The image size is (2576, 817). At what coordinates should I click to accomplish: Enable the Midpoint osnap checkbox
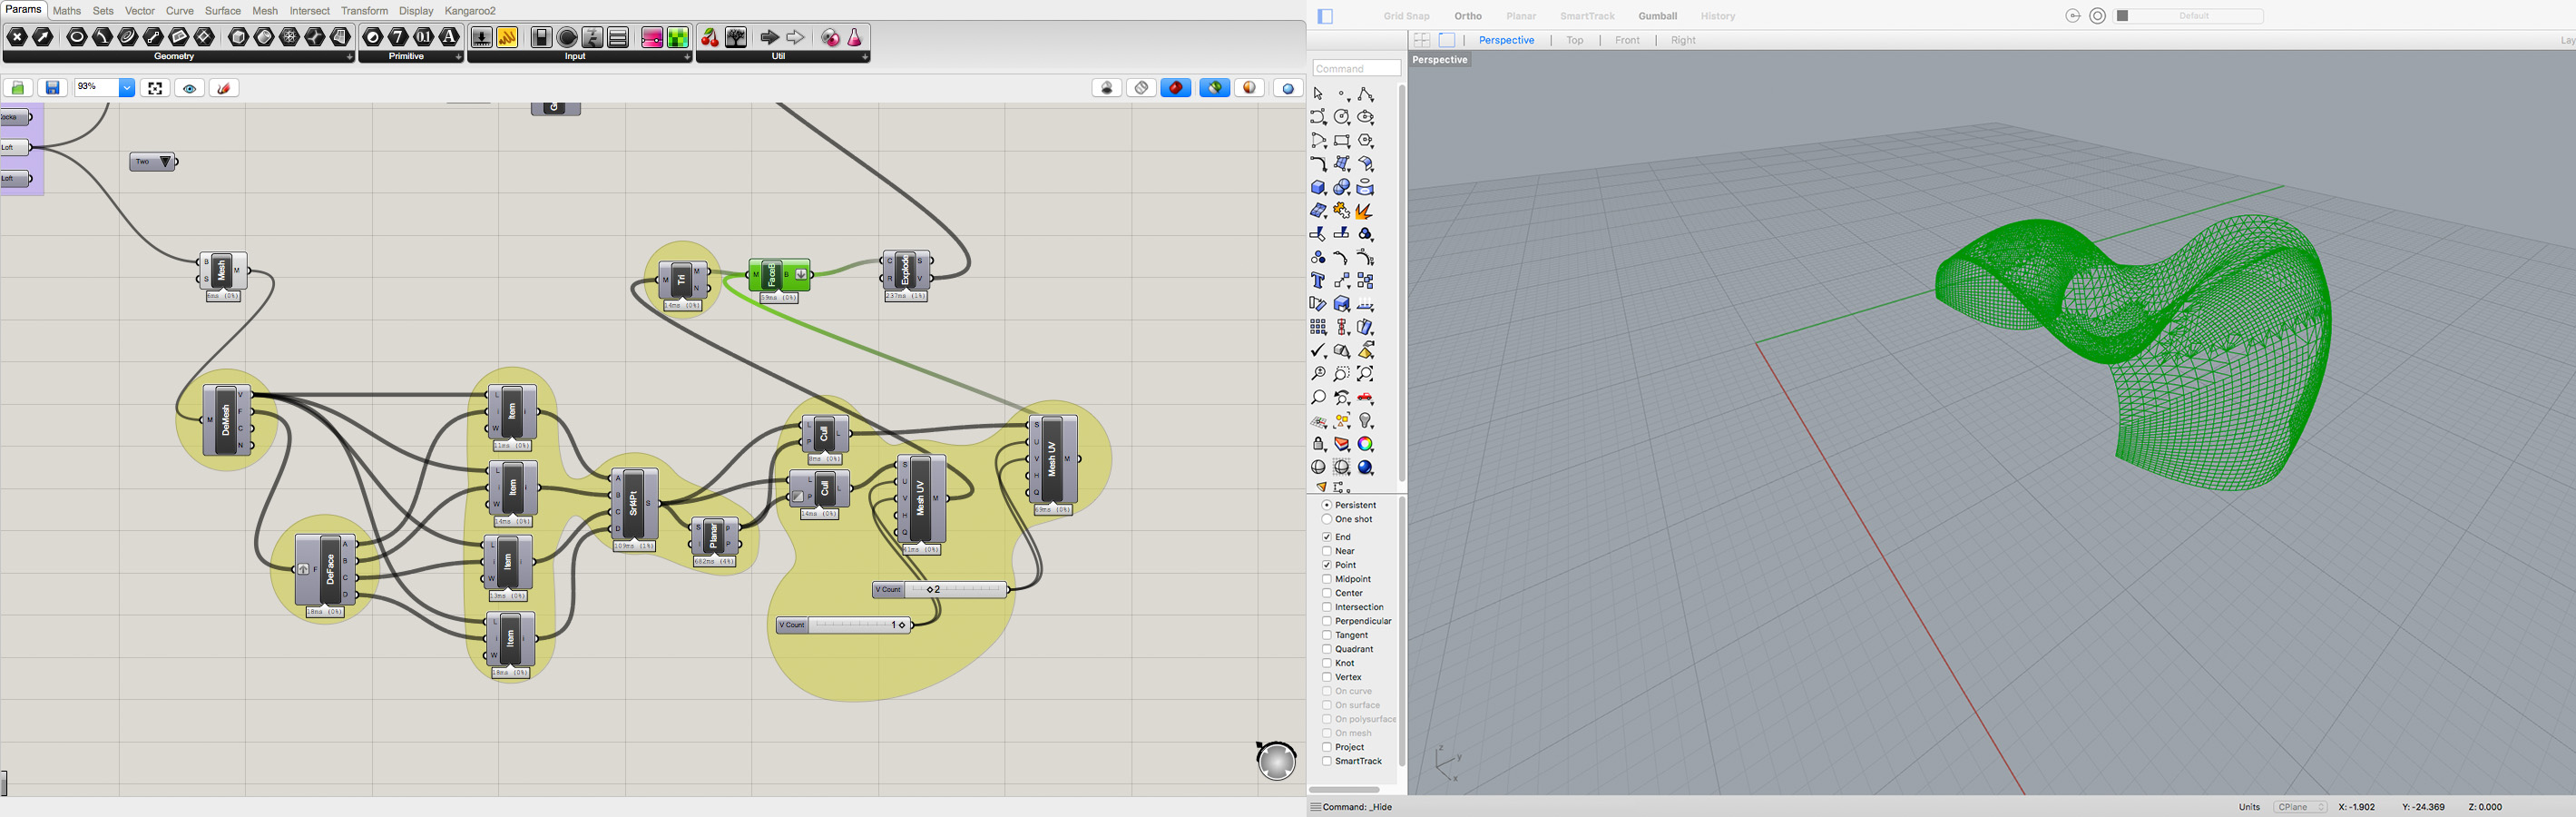click(1327, 579)
